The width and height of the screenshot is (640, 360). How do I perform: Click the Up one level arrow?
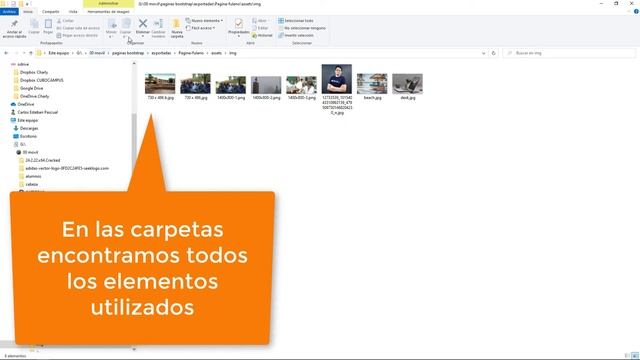coord(31,53)
